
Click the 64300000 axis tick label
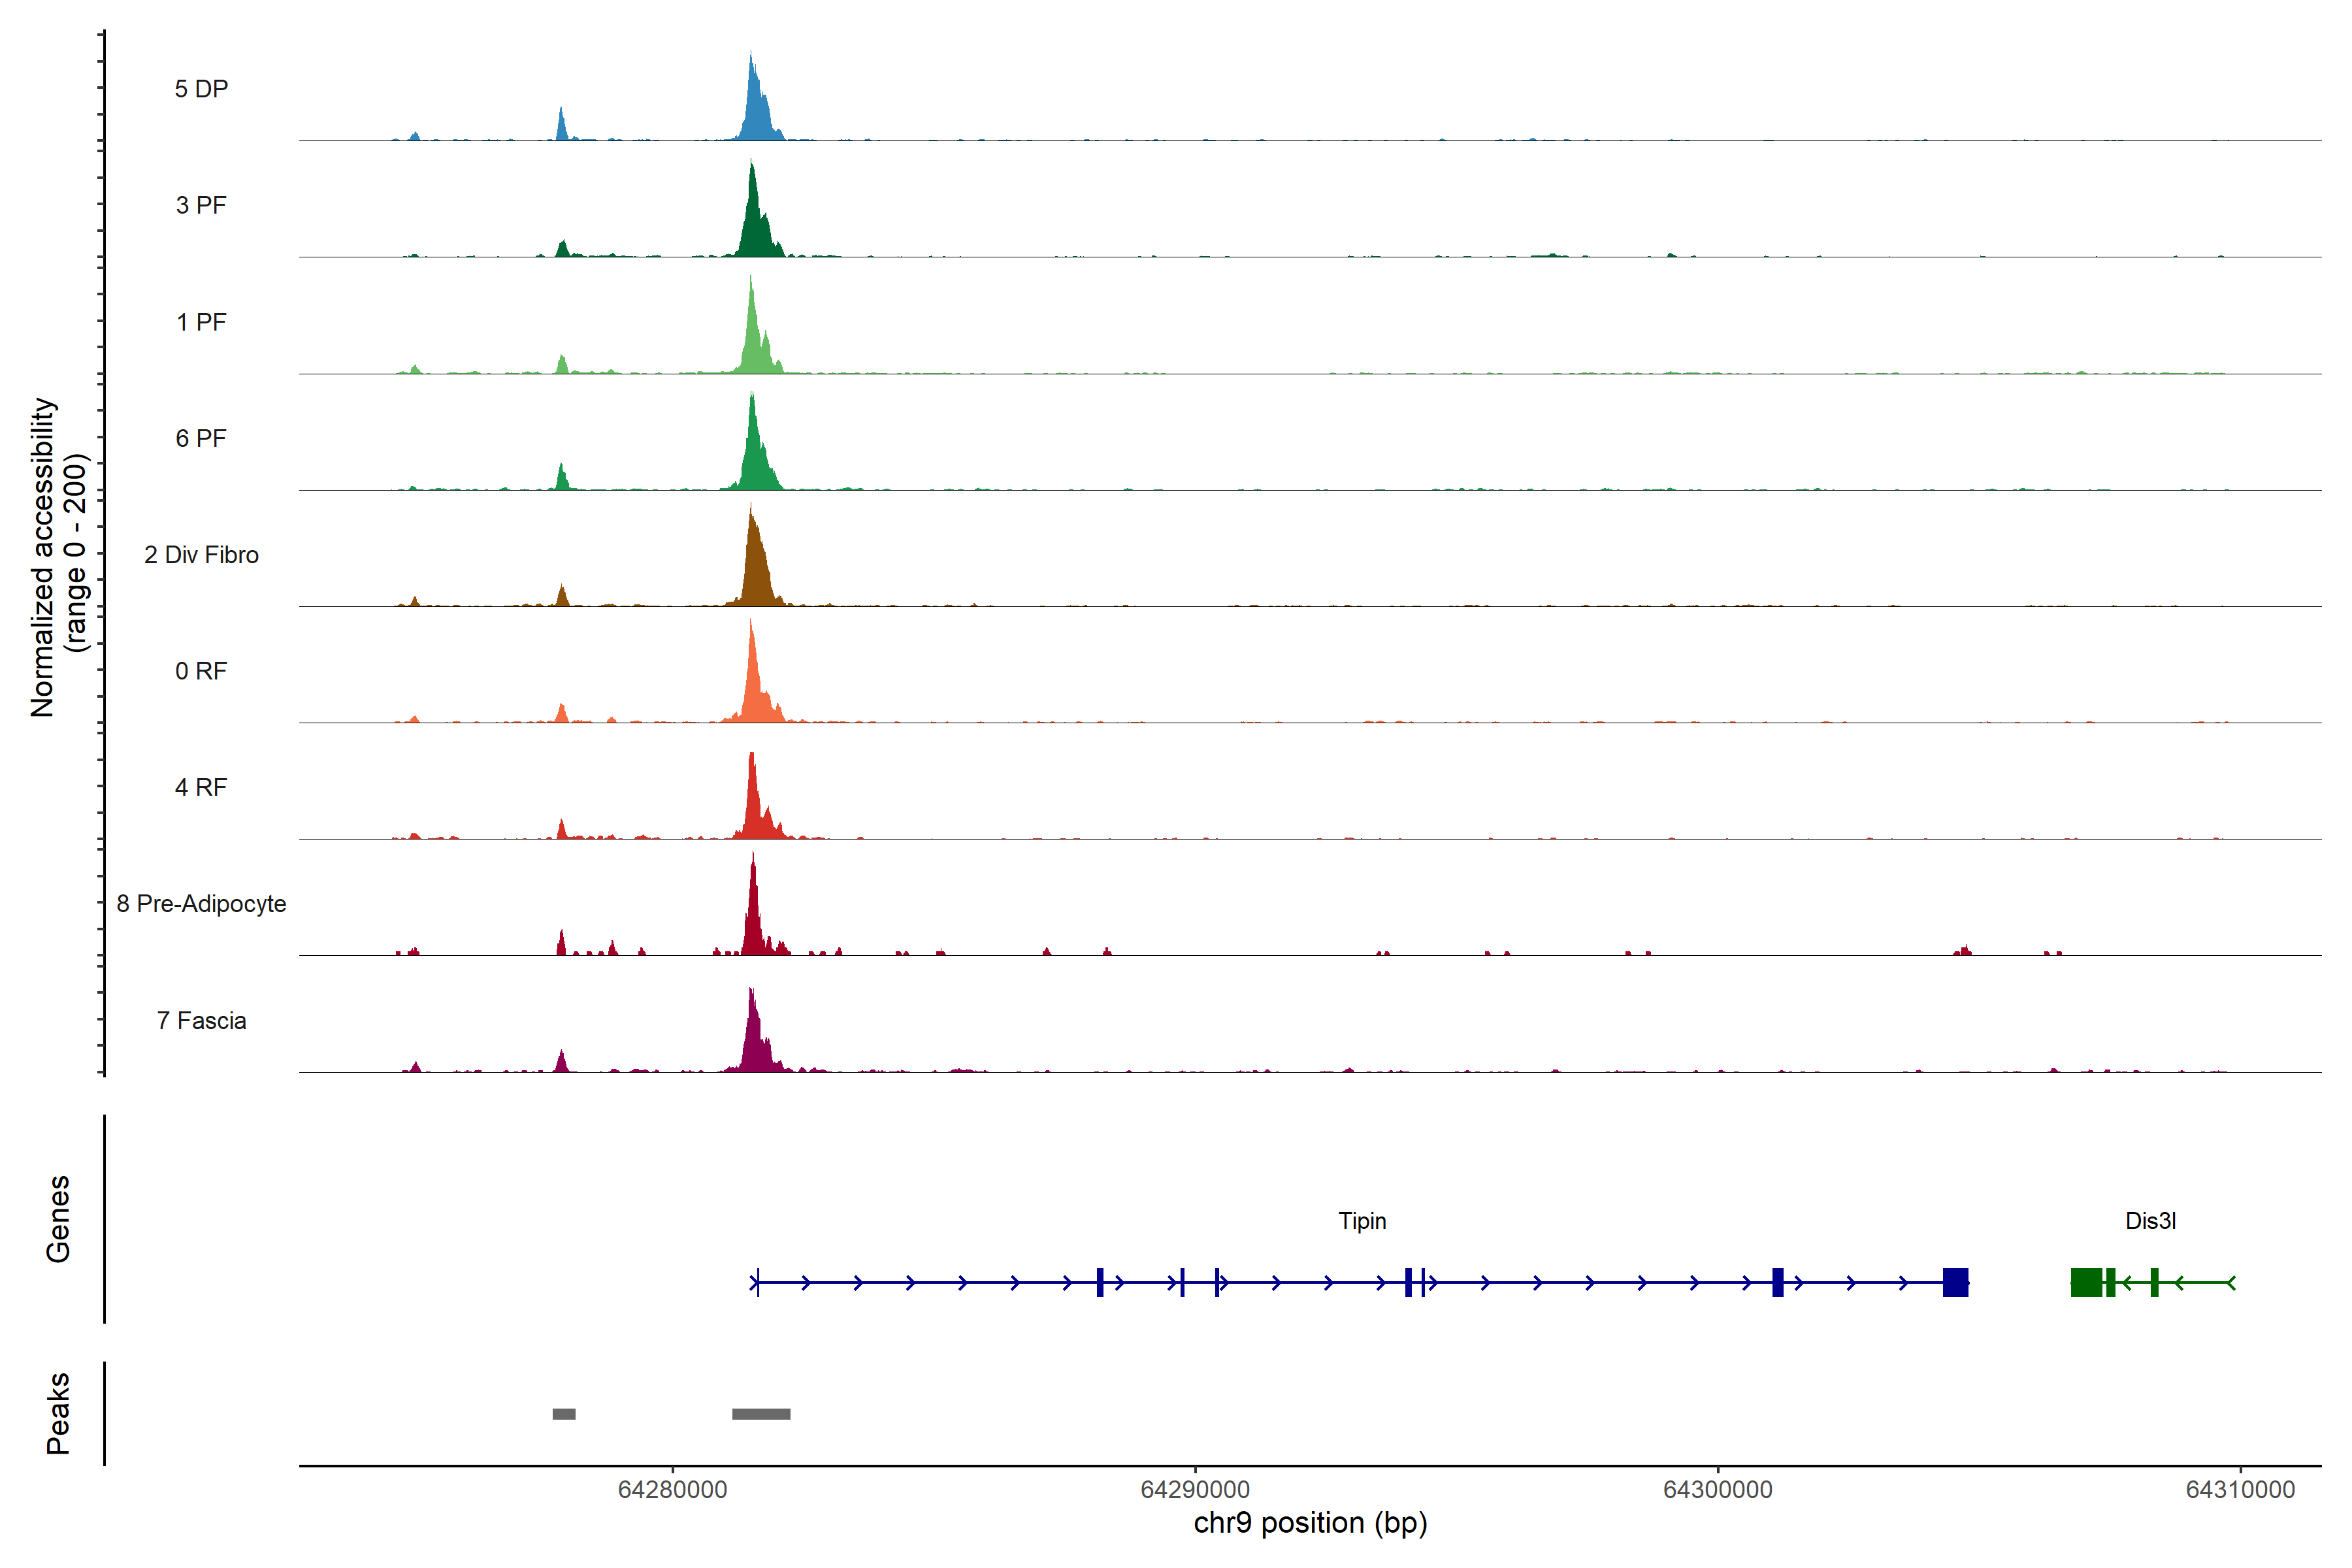[x=1718, y=1490]
